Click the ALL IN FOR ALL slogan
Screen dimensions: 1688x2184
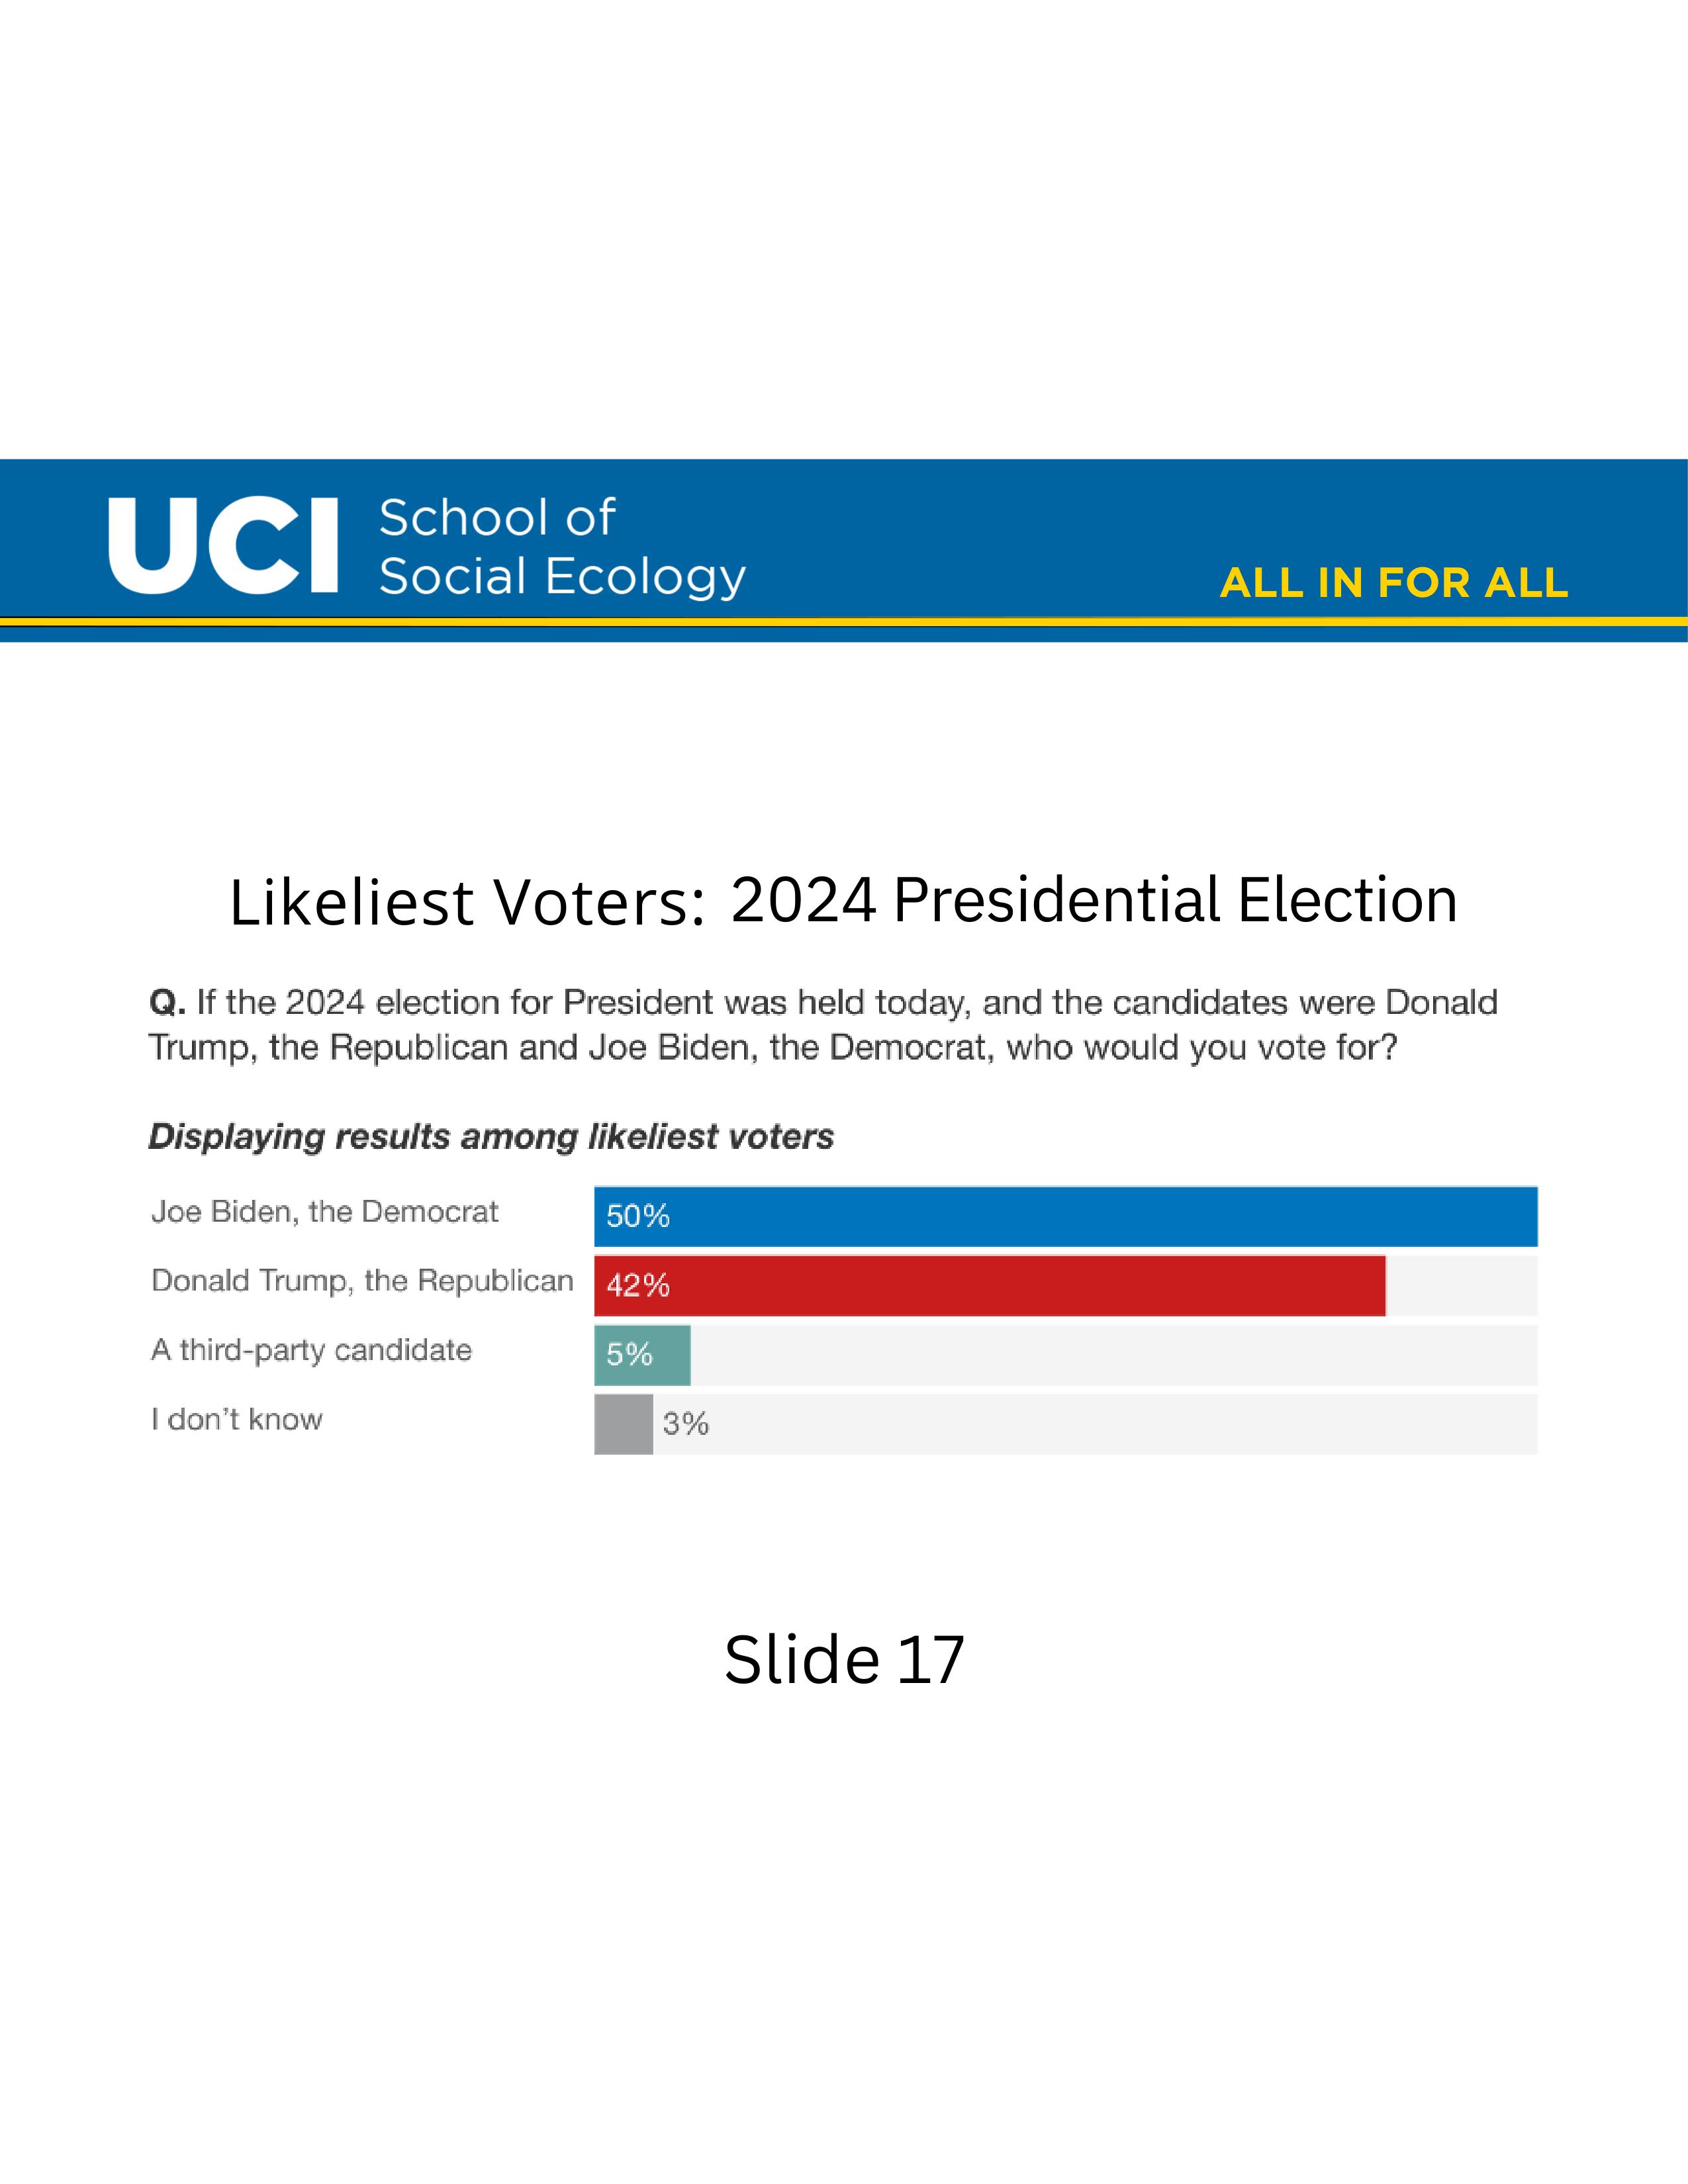point(1394,583)
